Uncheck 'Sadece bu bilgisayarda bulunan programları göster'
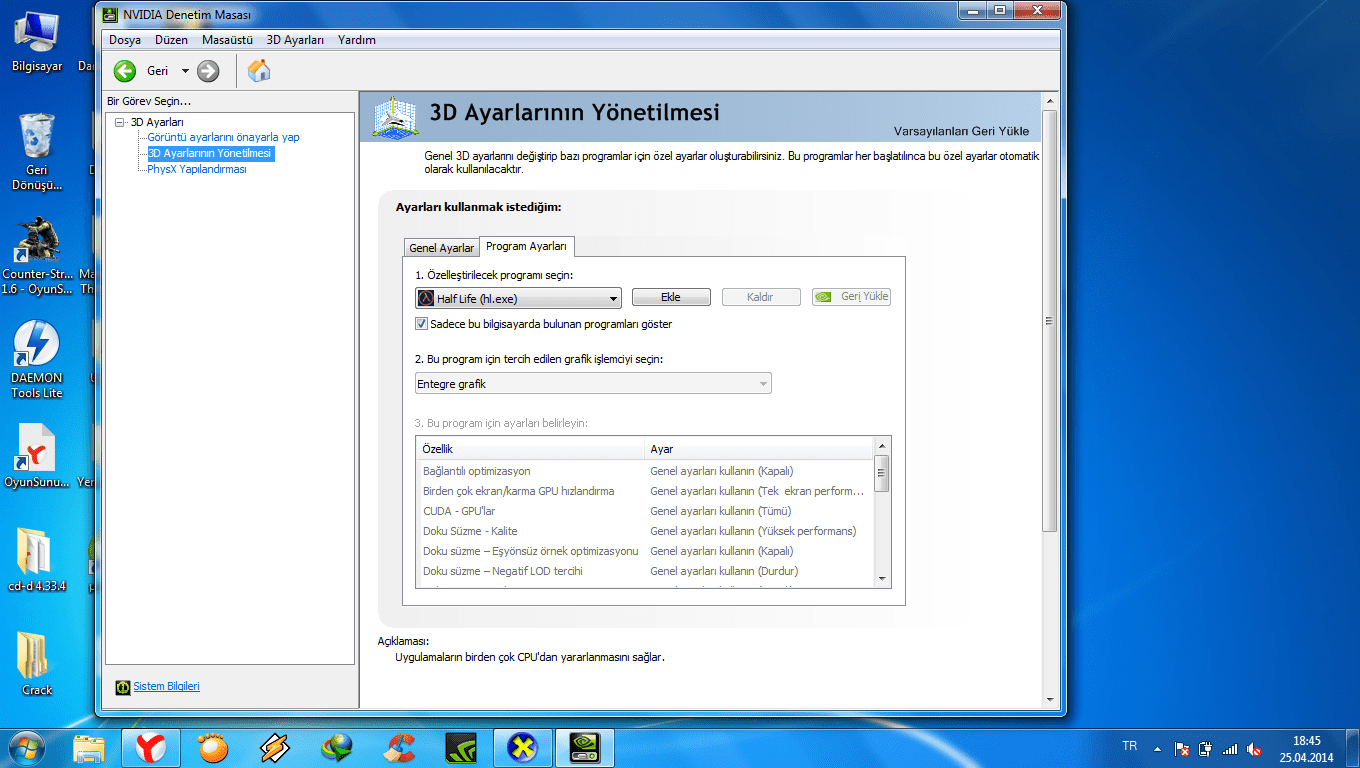1360x768 pixels. tap(422, 324)
